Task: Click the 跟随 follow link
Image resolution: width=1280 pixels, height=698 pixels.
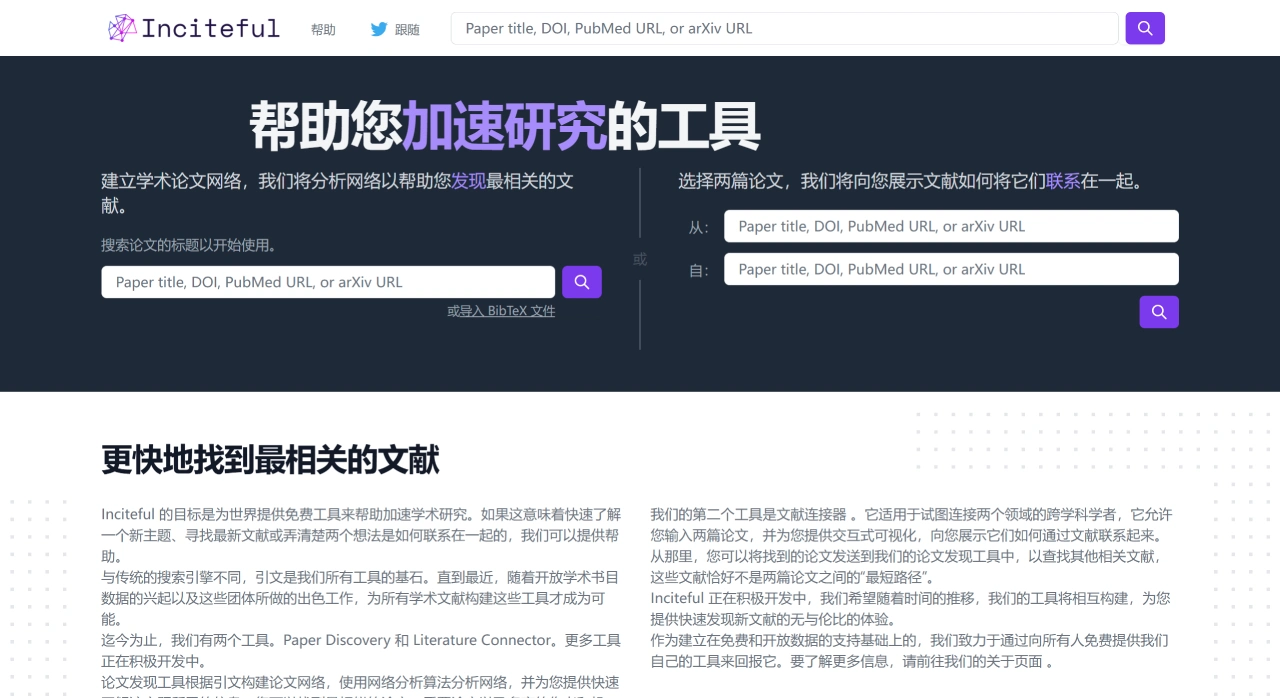Action: click(x=406, y=29)
